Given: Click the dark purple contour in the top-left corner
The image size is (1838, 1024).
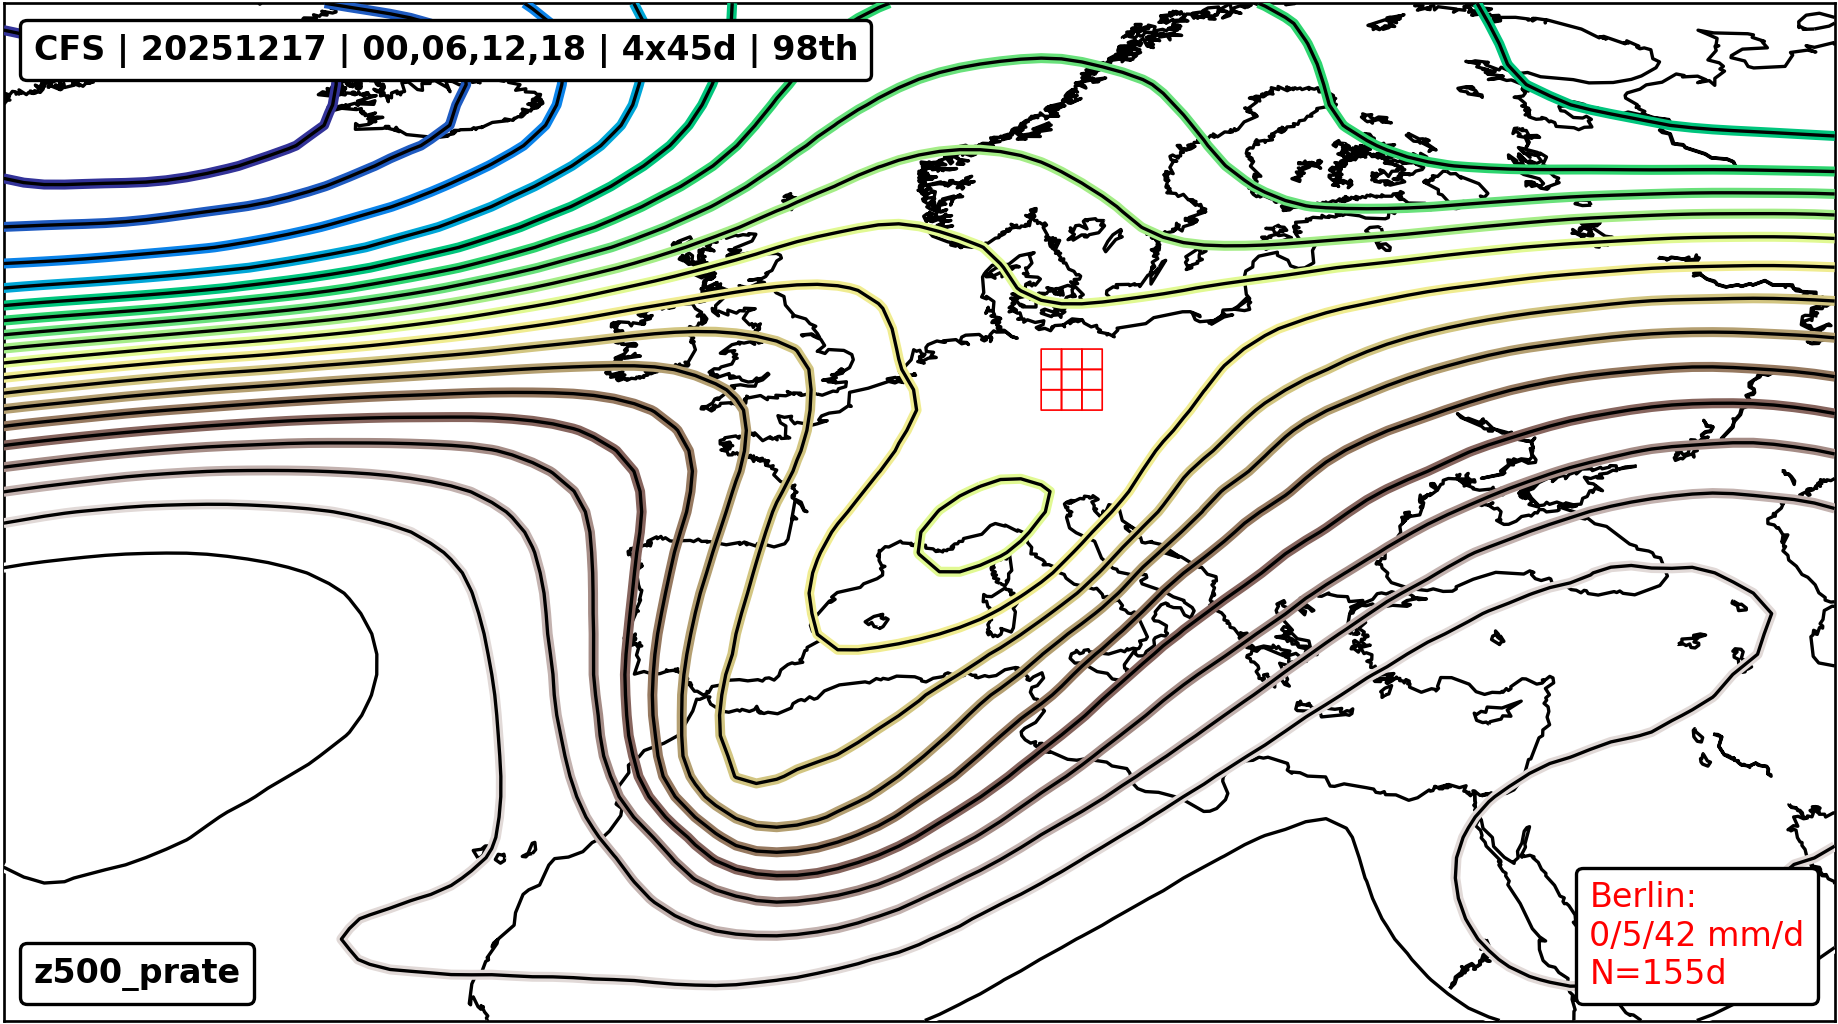Looking at the screenshot, I should click(150, 181).
